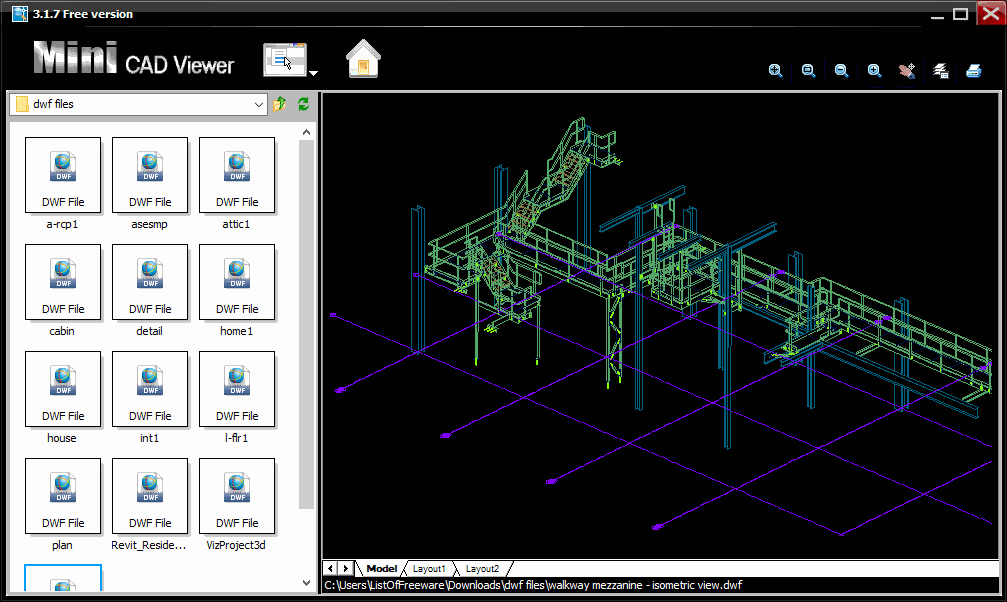Click the app icon in title bar
1007x602 pixels.
tap(20, 13)
